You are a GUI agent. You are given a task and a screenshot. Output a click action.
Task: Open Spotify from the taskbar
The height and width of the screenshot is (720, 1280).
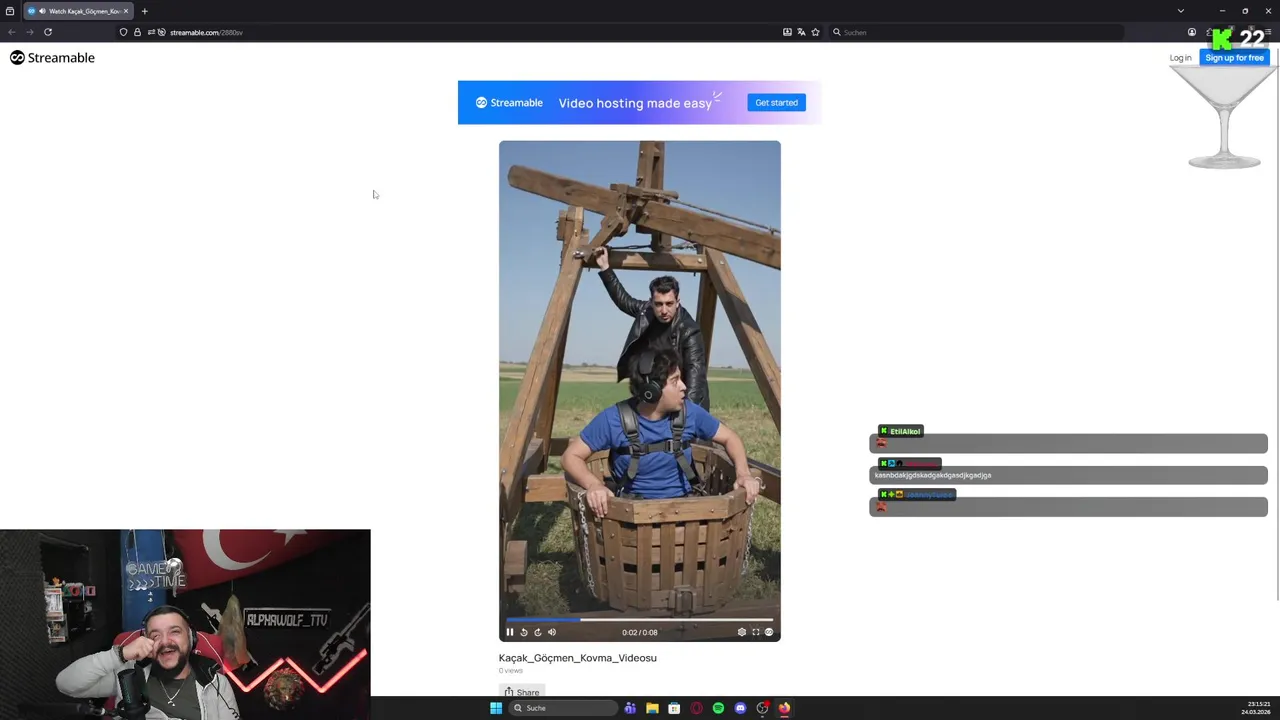(718, 708)
